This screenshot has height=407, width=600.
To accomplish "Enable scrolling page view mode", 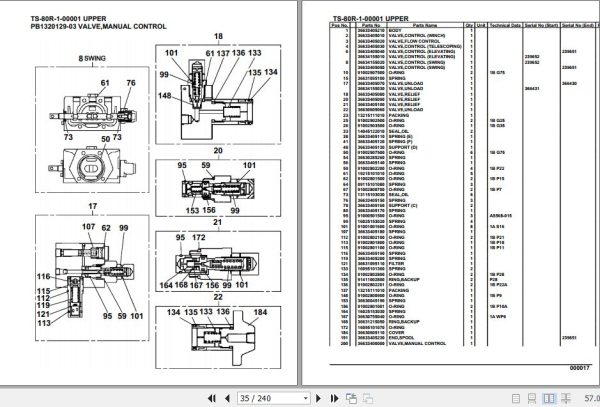I will [x=532, y=398].
